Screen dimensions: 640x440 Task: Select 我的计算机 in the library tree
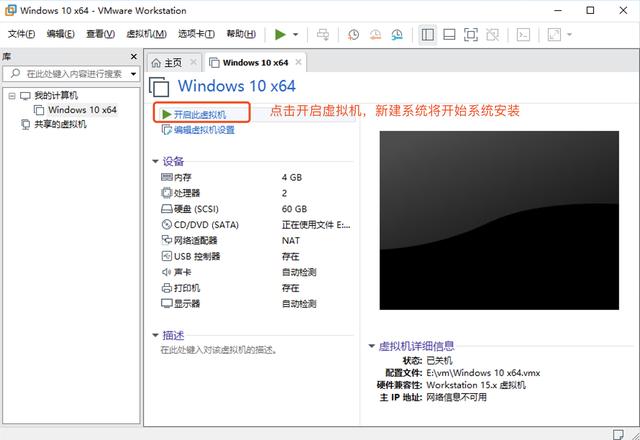[x=56, y=96]
